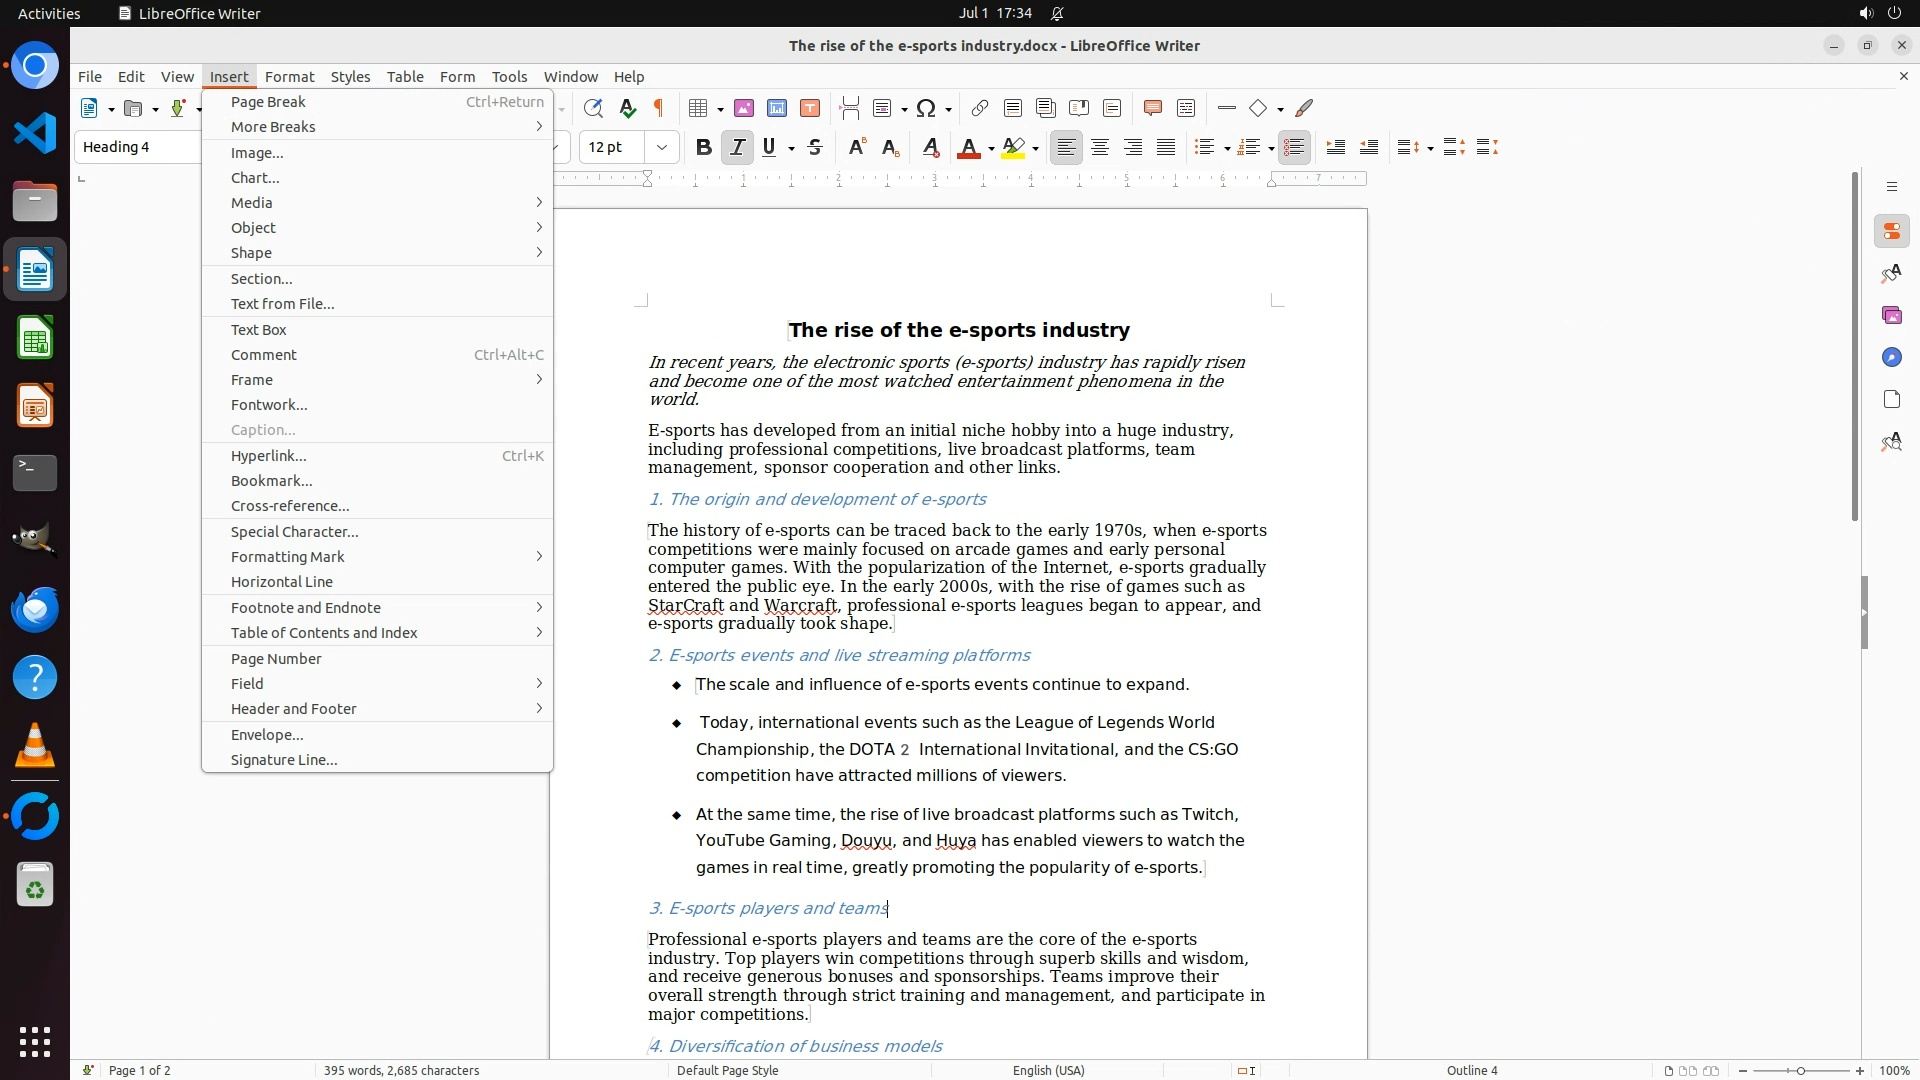Toggle Italic formatting off
This screenshot has height=1080, width=1920.
[737, 147]
